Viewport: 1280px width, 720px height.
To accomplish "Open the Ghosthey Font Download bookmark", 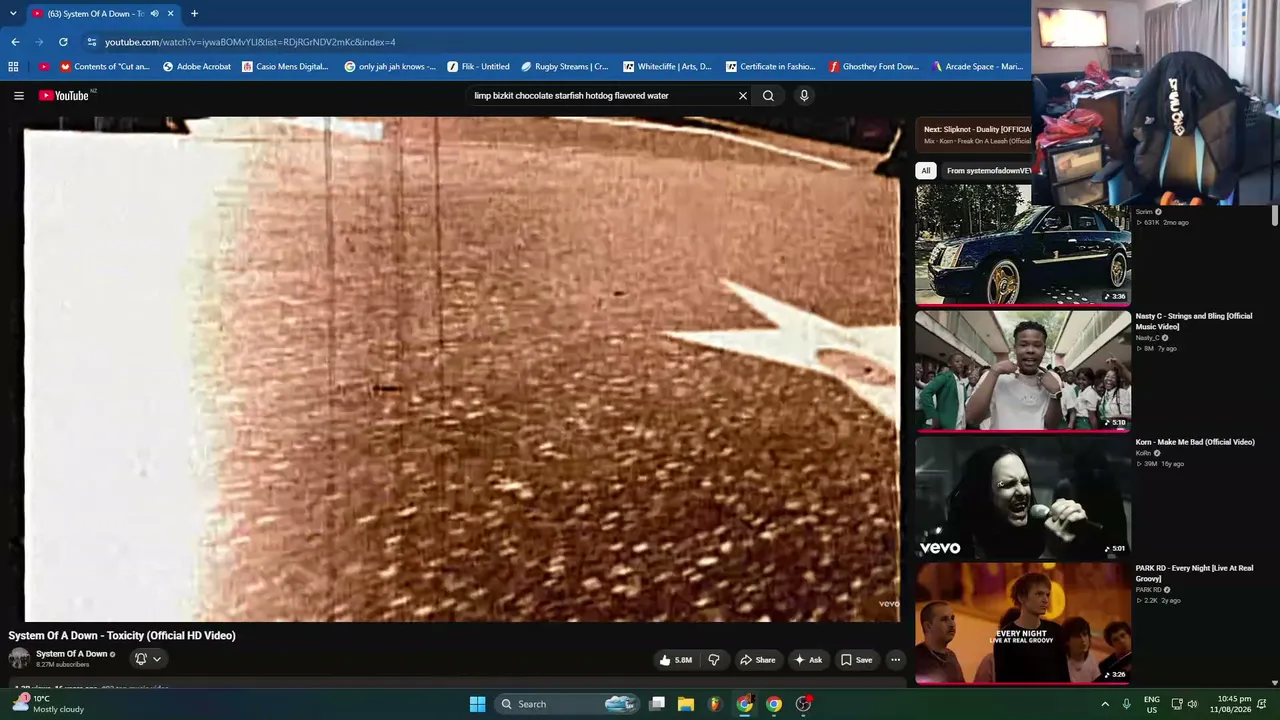I will pos(874,67).
